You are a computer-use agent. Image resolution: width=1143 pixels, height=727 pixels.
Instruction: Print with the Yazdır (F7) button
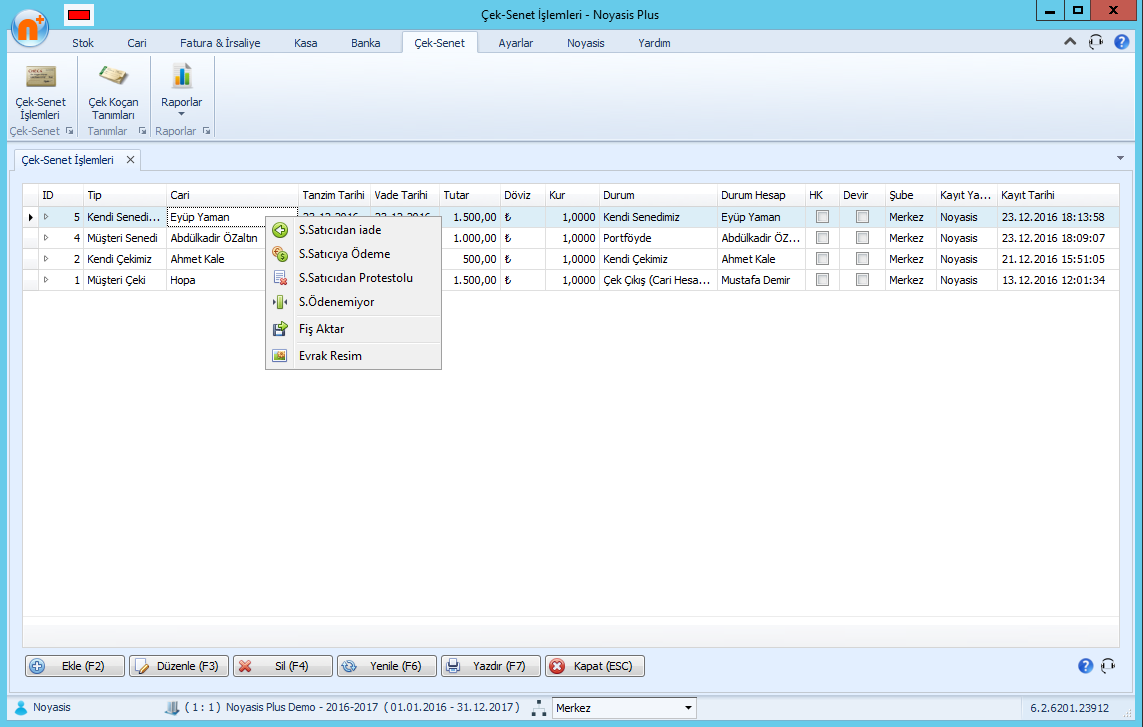pyautogui.click(x=491, y=666)
